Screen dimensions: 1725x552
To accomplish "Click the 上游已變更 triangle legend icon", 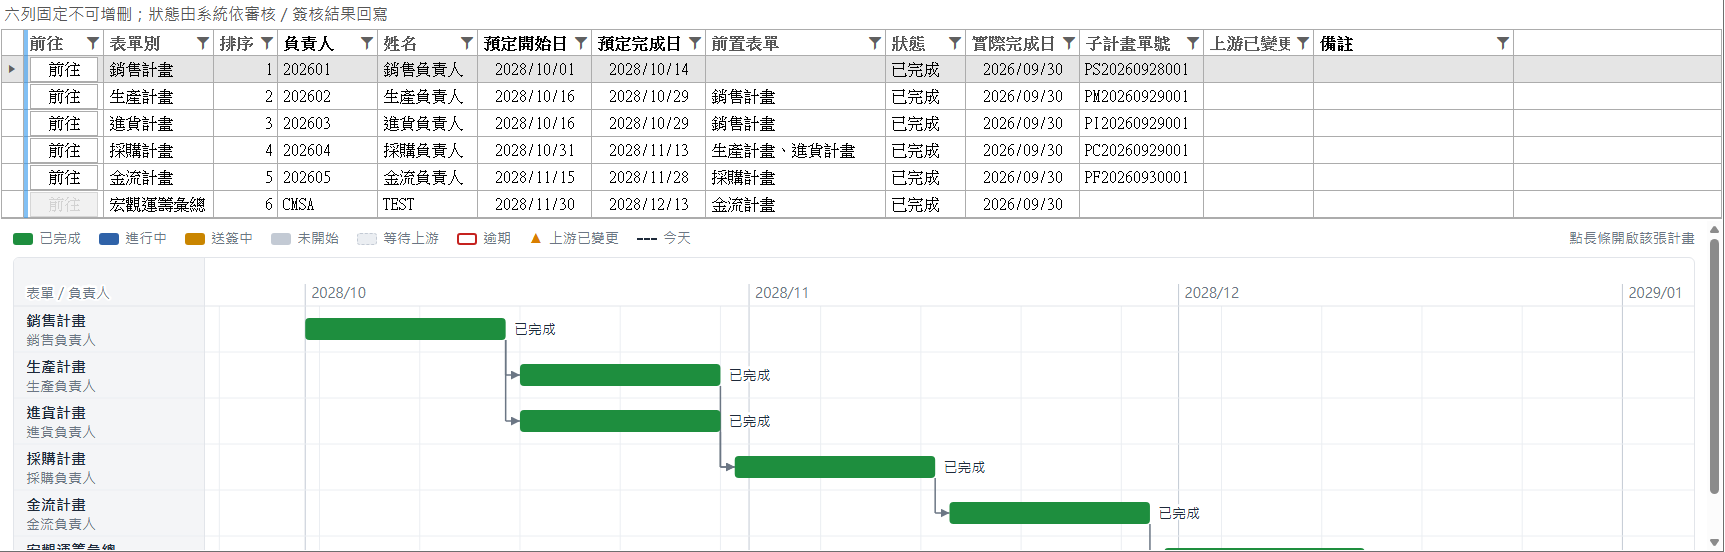I will pyautogui.click(x=536, y=238).
